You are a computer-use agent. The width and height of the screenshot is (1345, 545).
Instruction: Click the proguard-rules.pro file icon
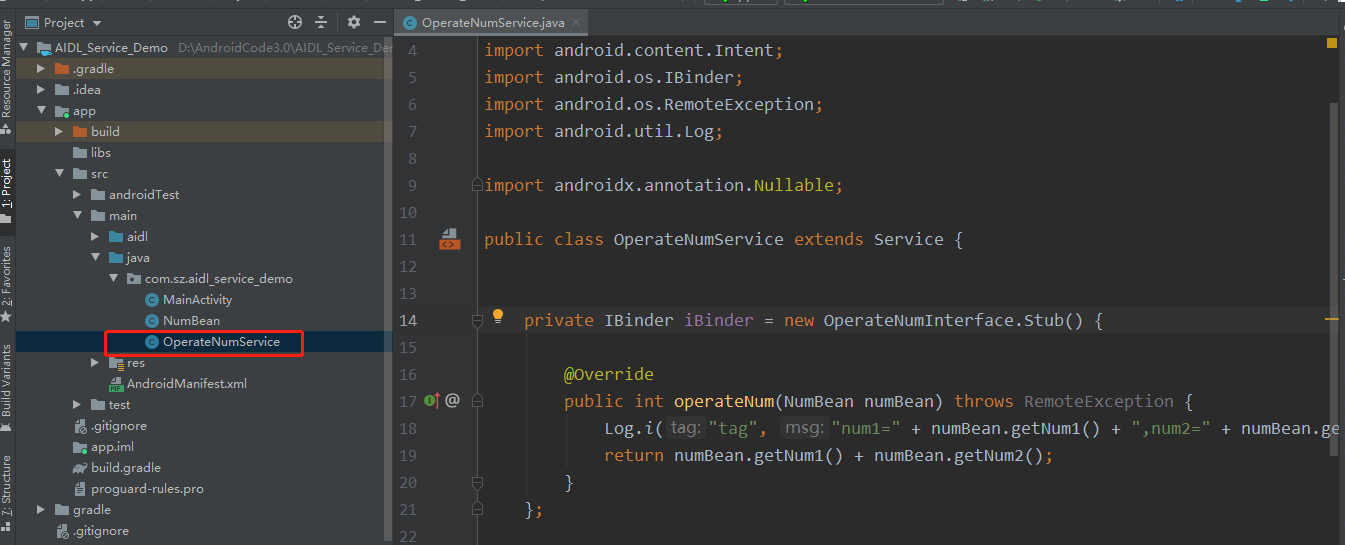[x=80, y=489]
